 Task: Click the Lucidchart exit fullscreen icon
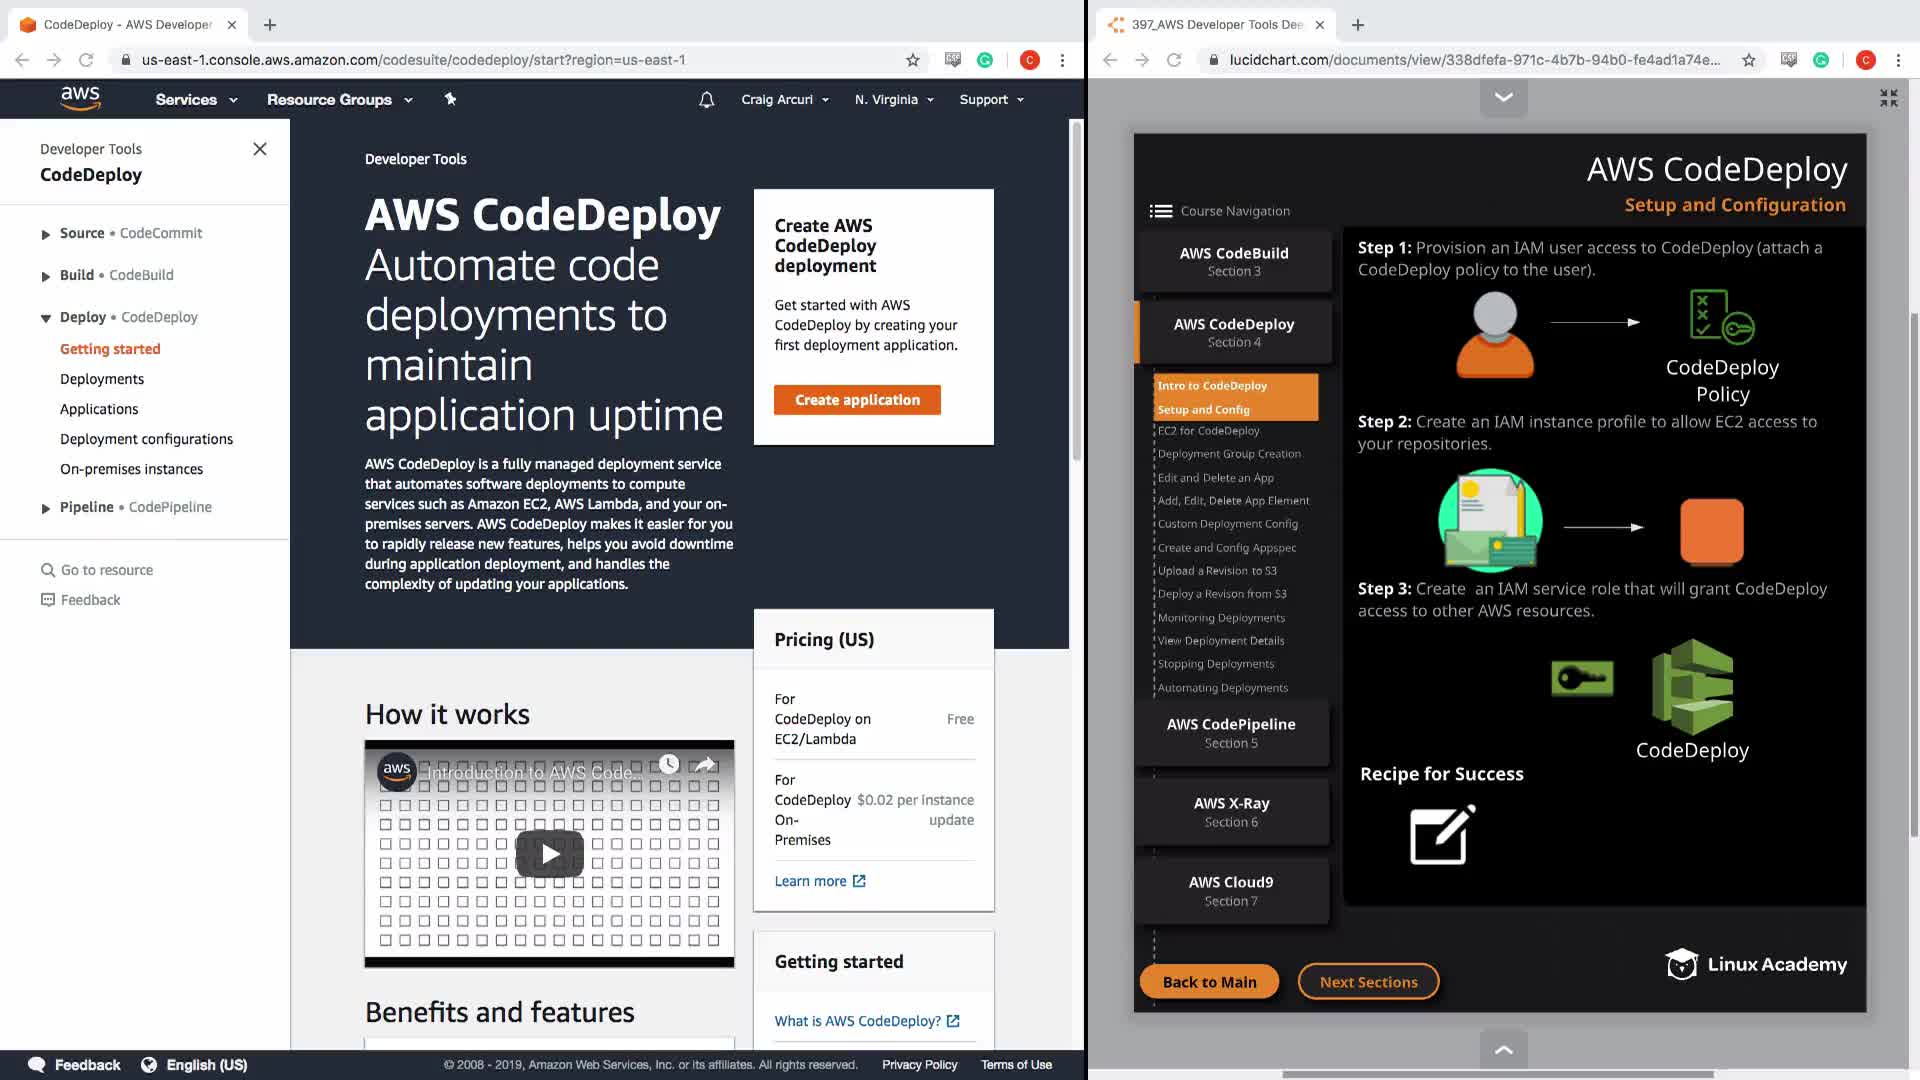(x=1888, y=98)
